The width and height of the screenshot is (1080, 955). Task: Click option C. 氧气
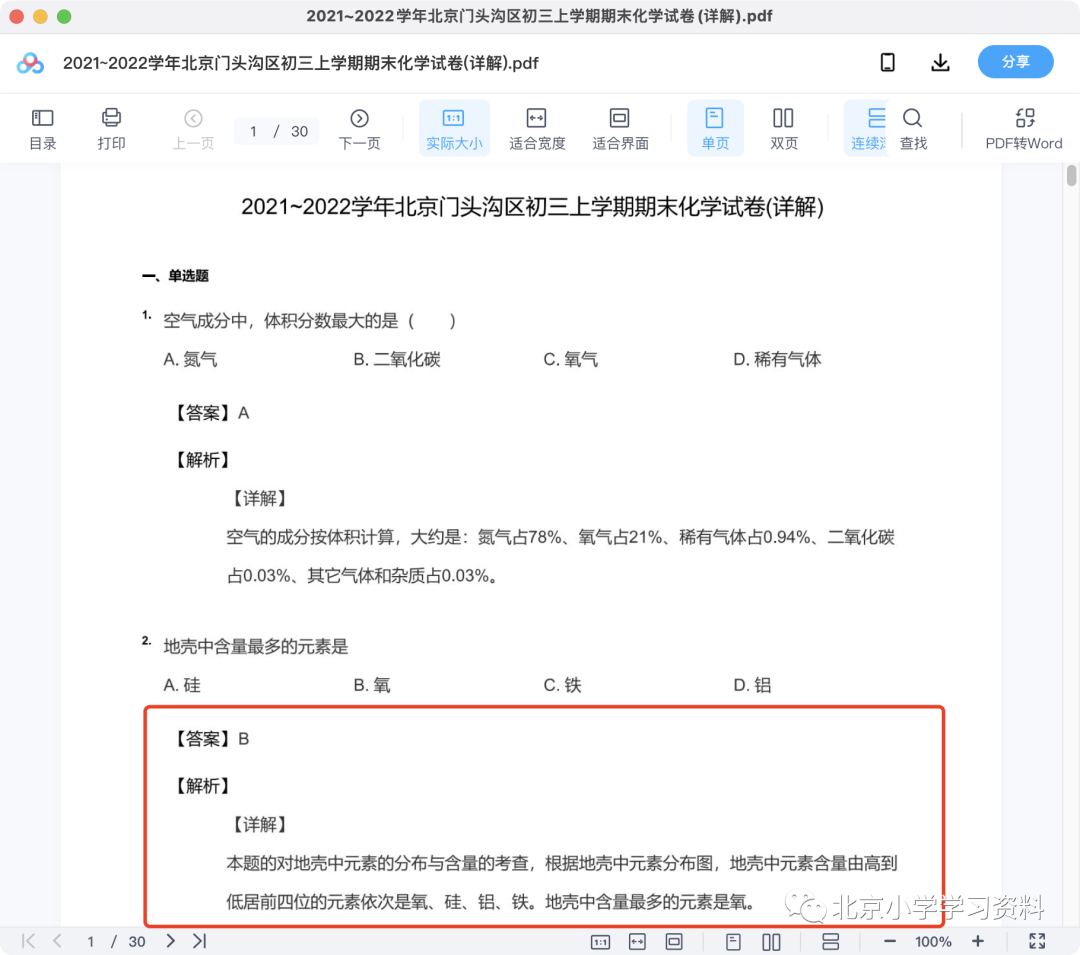coord(570,359)
